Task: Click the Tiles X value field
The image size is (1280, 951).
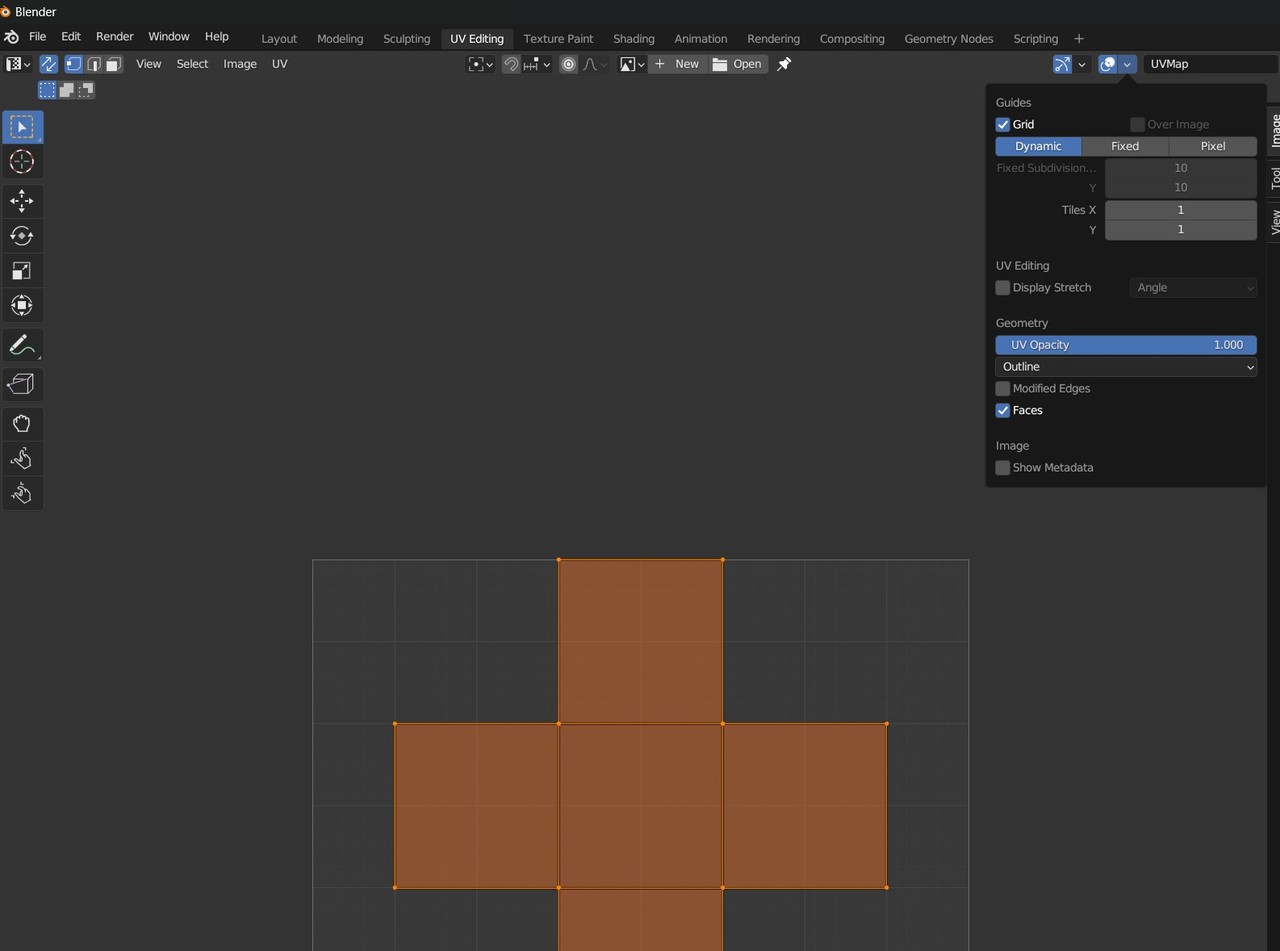Action: (1181, 210)
